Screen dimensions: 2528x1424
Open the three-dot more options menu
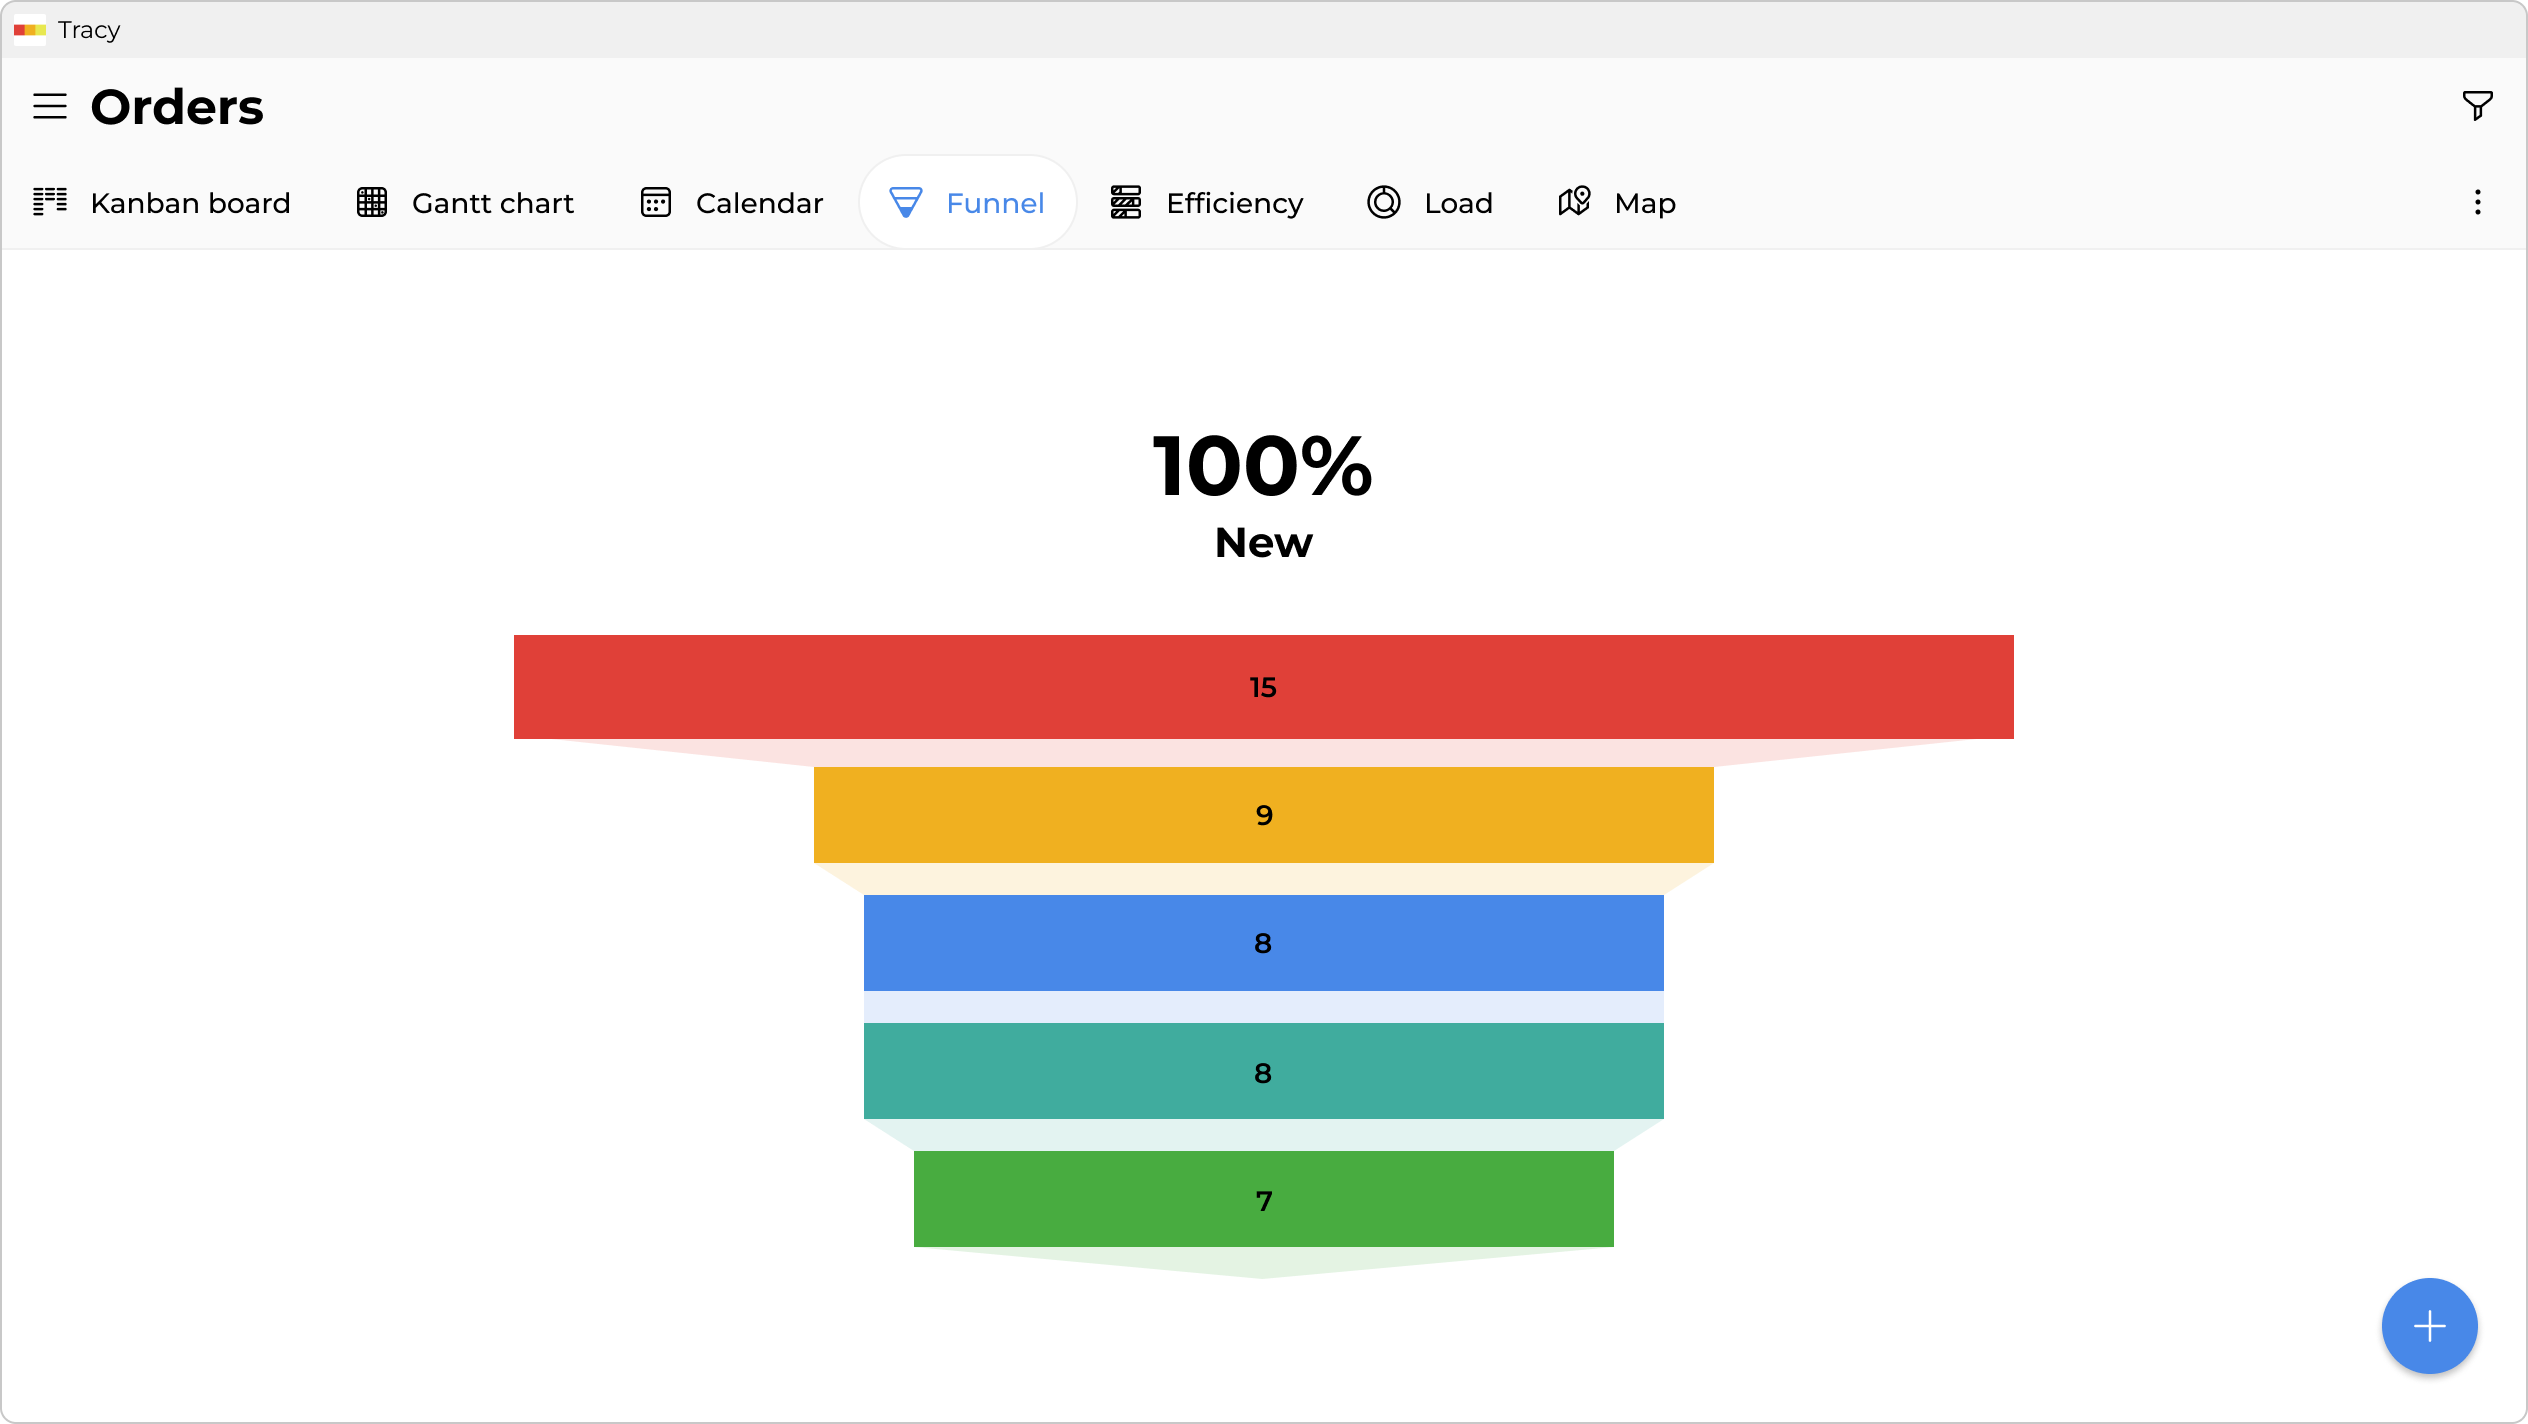(x=2477, y=203)
